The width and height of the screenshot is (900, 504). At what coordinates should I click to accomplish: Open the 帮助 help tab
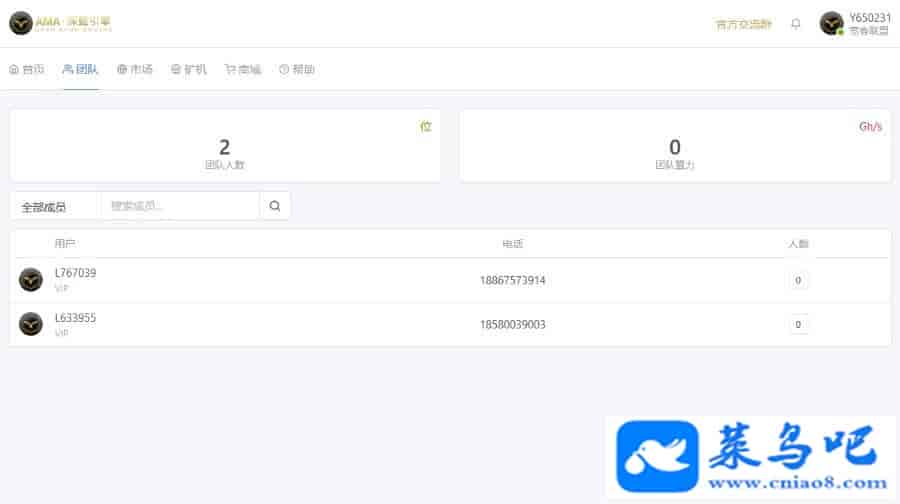(297, 69)
